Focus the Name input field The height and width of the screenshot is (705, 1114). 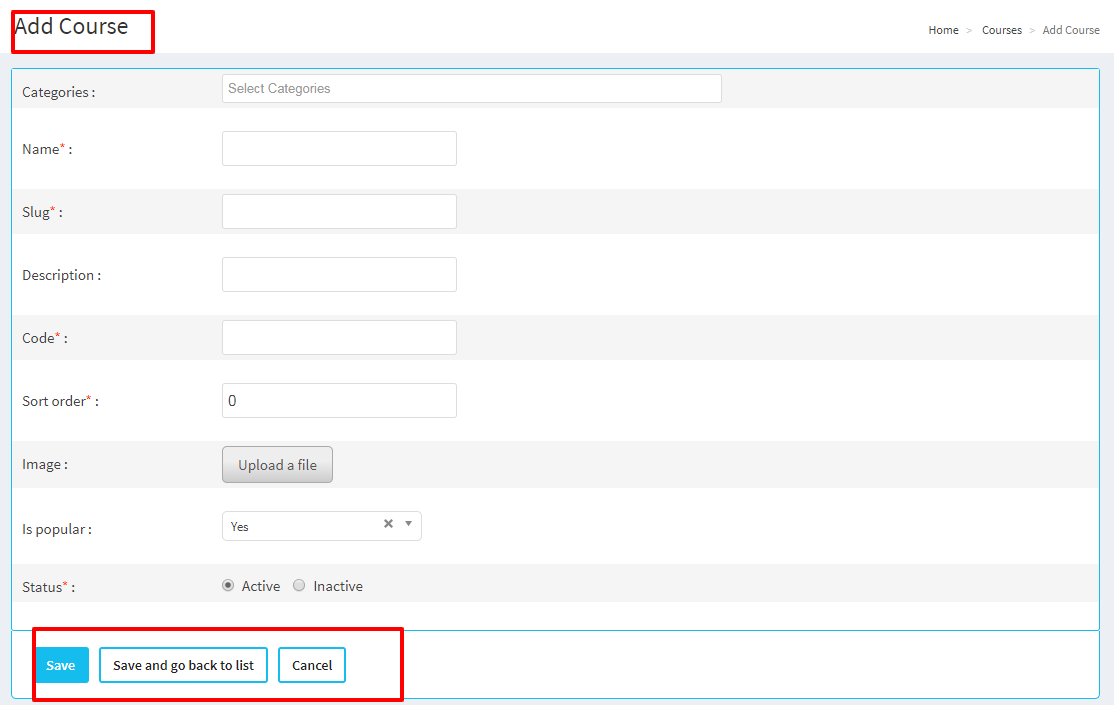[339, 149]
